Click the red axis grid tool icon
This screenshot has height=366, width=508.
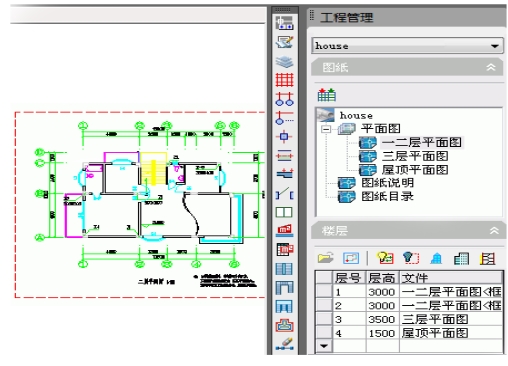pos(284,80)
